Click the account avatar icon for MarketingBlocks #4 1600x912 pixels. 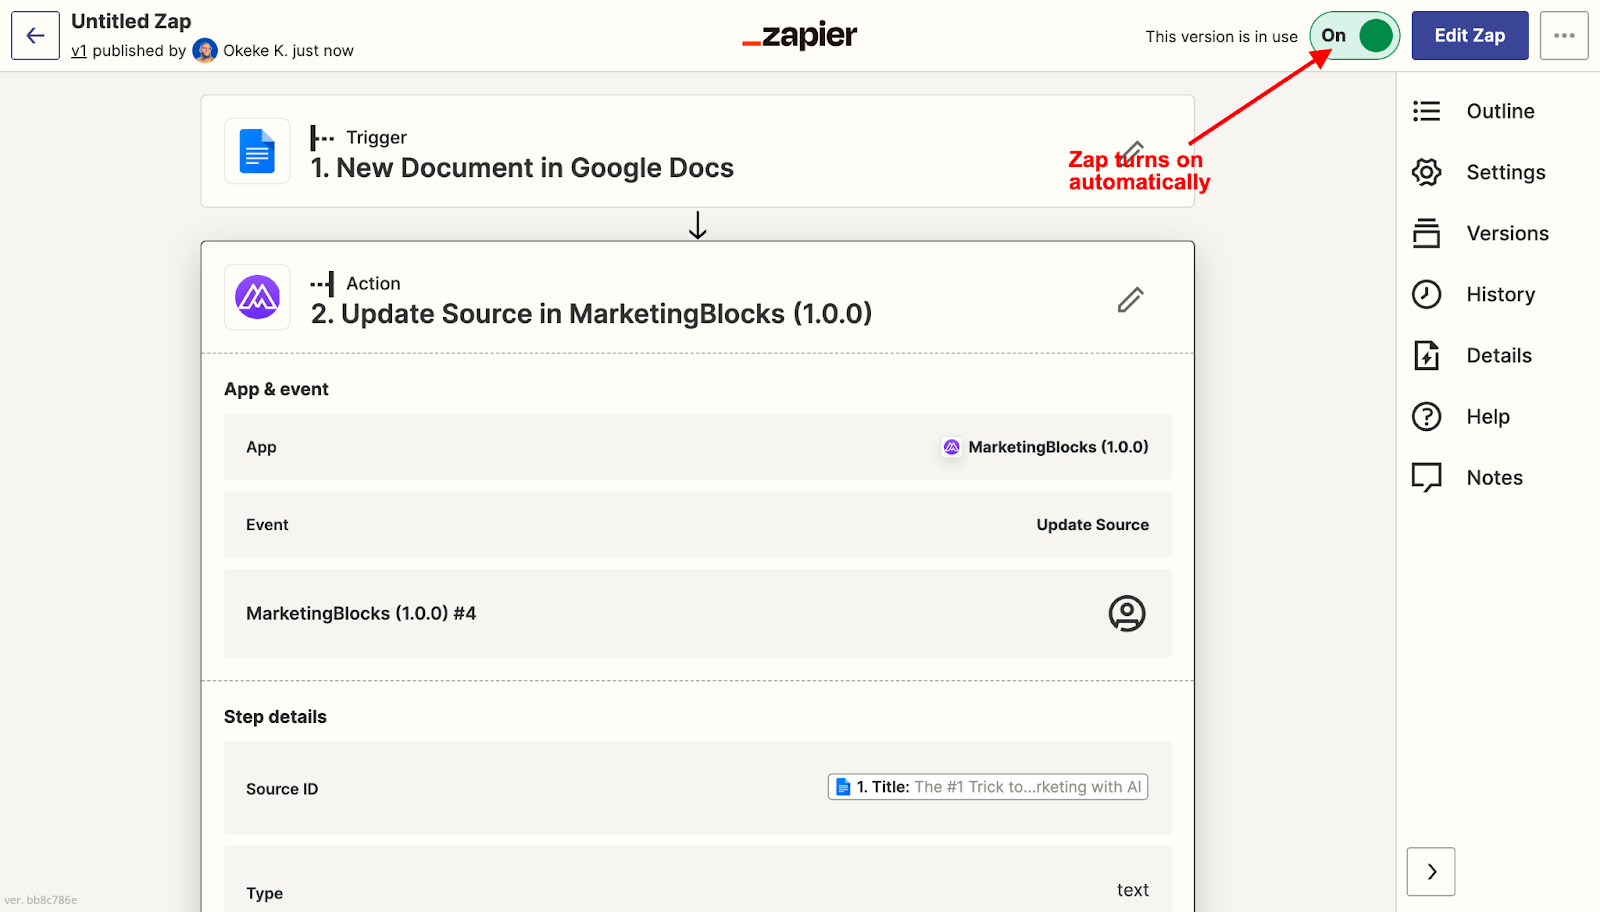pos(1127,613)
